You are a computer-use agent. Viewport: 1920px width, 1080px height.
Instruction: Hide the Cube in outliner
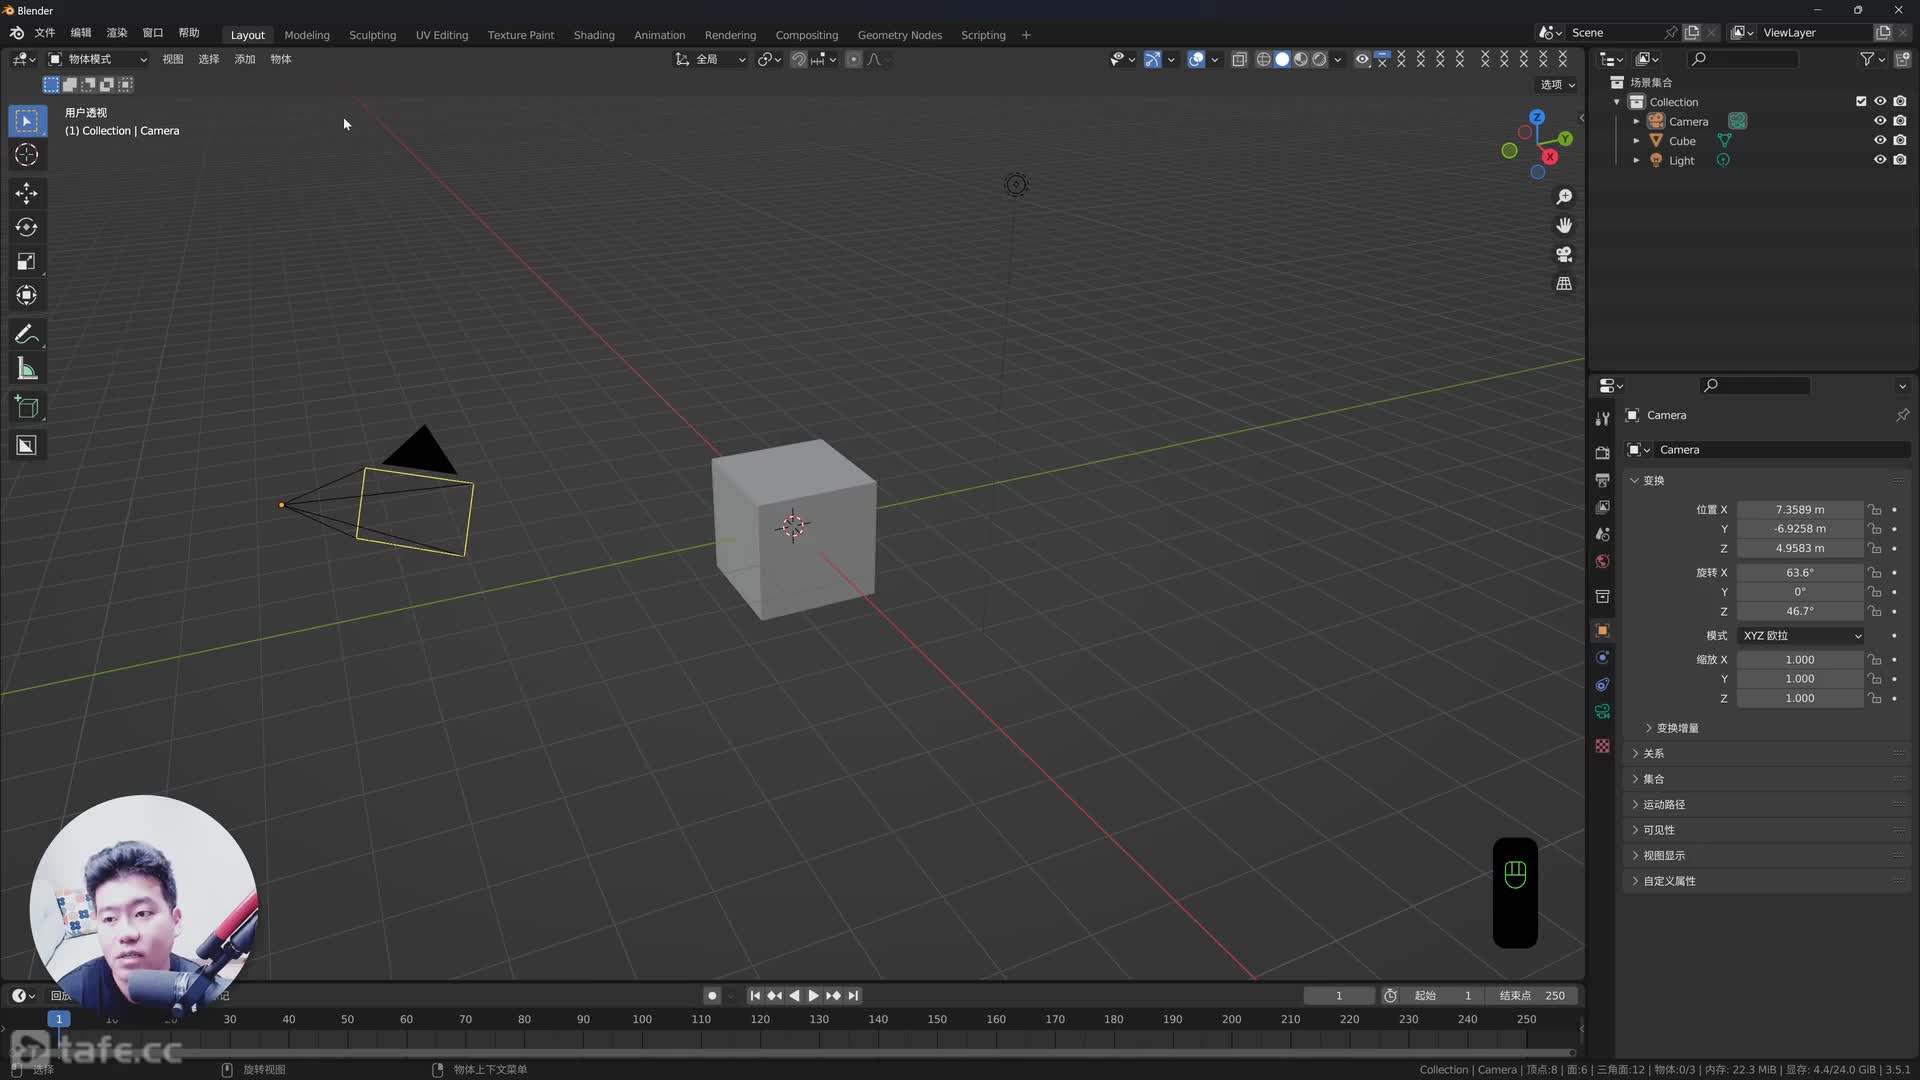pos(1880,141)
